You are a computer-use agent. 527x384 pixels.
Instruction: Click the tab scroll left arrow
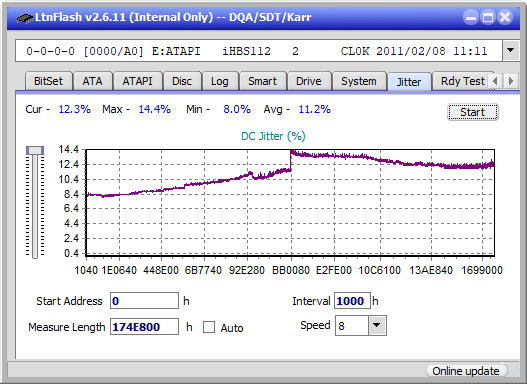tap(495, 81)
